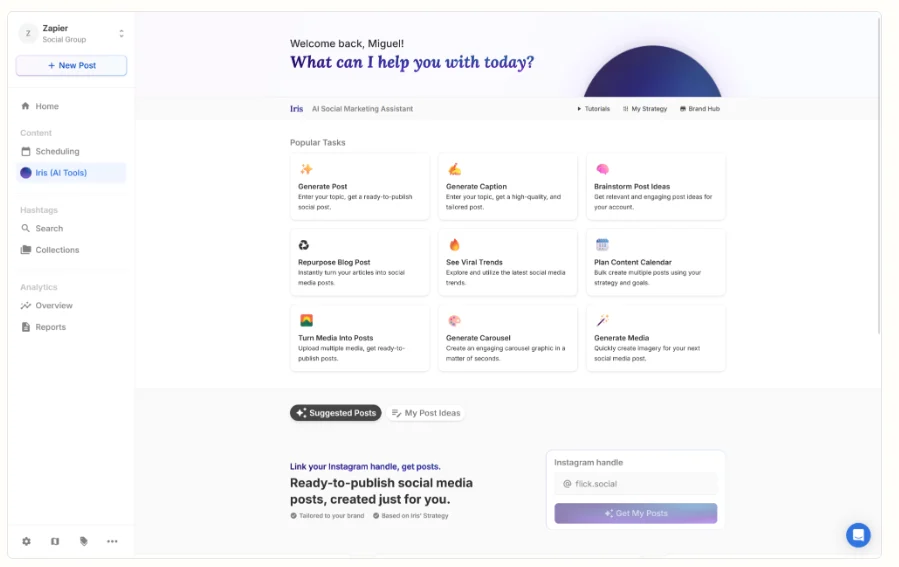Click the Brainstorm Post Ideas brain icon
The image size is (899, 567).
tap(602, 169)
